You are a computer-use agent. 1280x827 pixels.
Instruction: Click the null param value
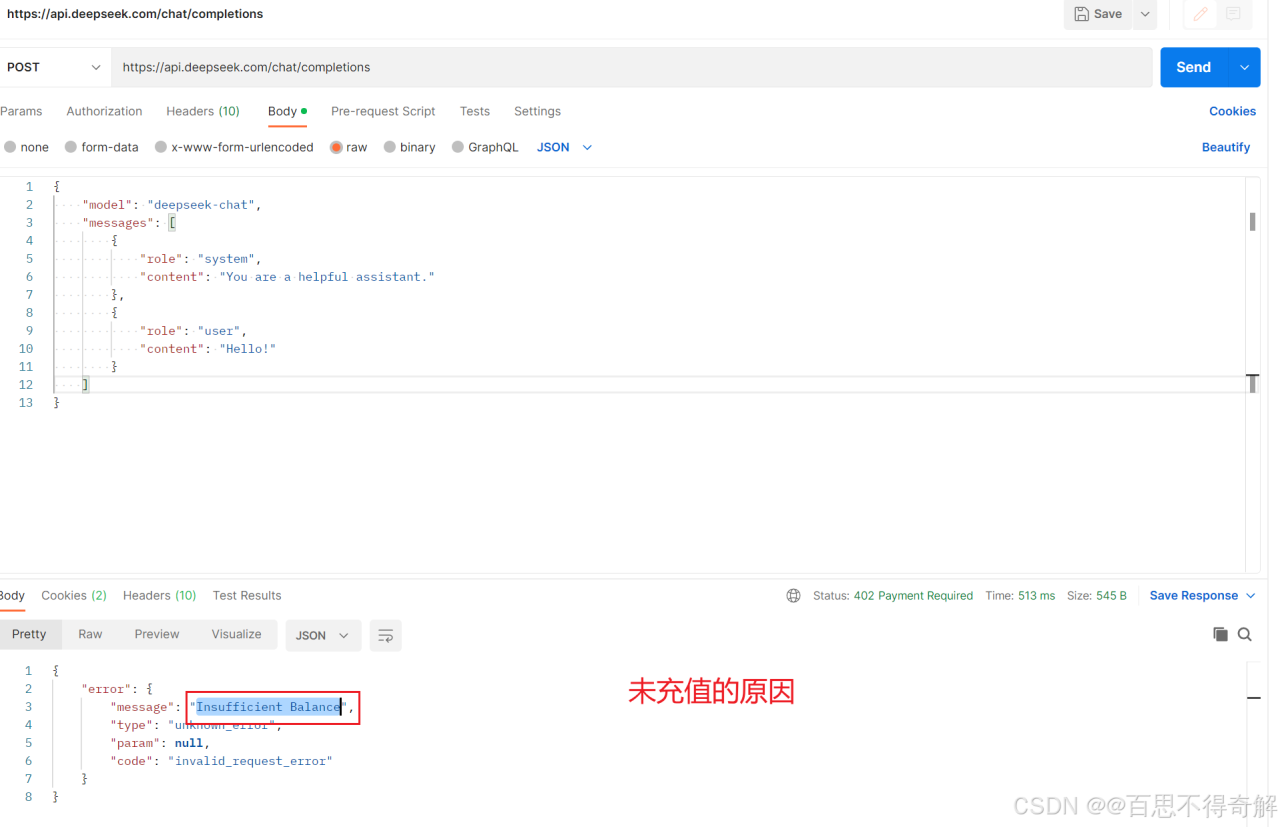pyautogui.click(x=189, y=743)
